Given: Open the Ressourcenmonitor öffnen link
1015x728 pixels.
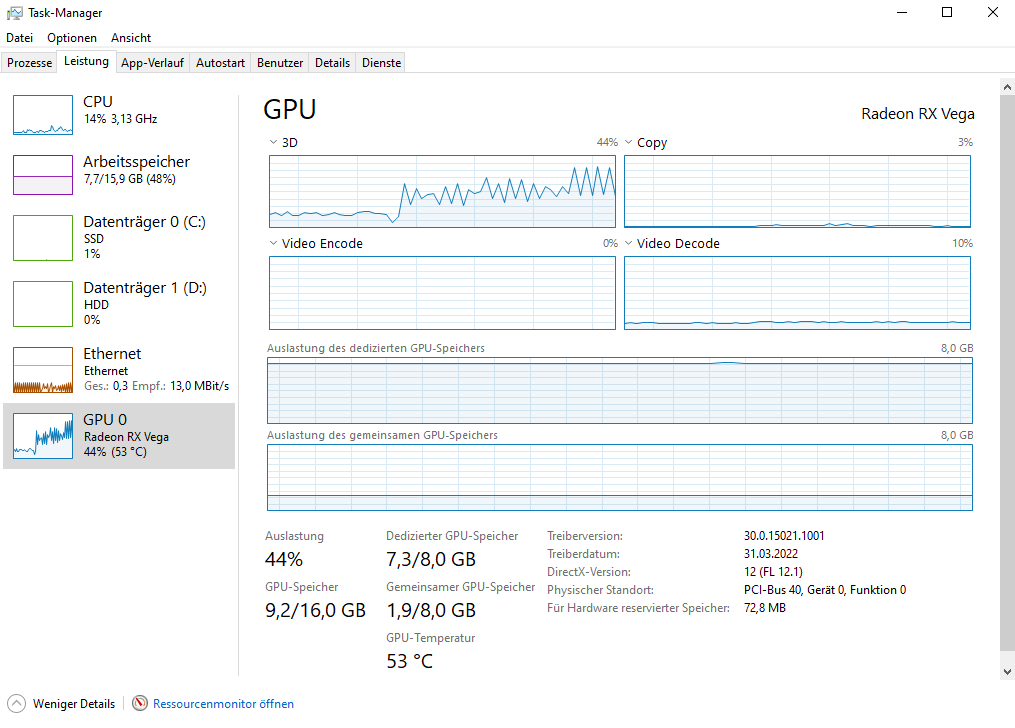Looking at the screenshot, I should click(223, 704).
